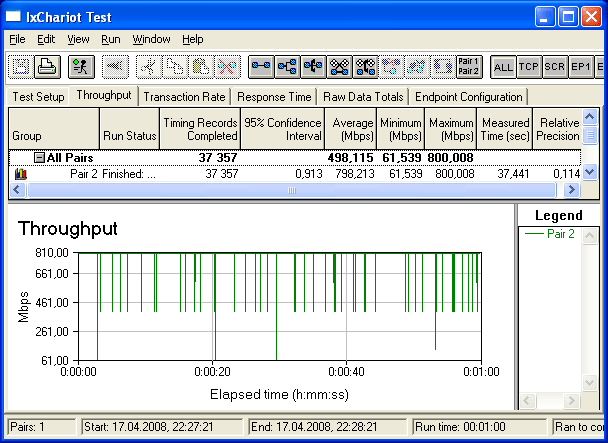Toggle the TCP filter button
This screenshot has height=443, width=608.
(529, 67)
